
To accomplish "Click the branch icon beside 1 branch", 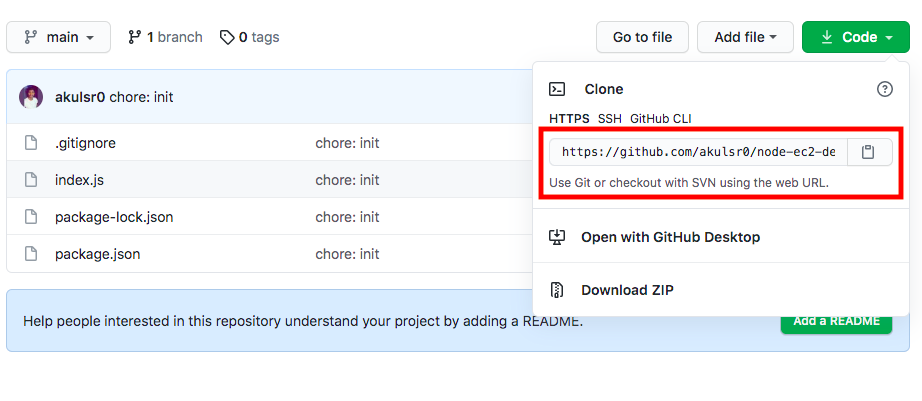I will [x=134, y=37].
